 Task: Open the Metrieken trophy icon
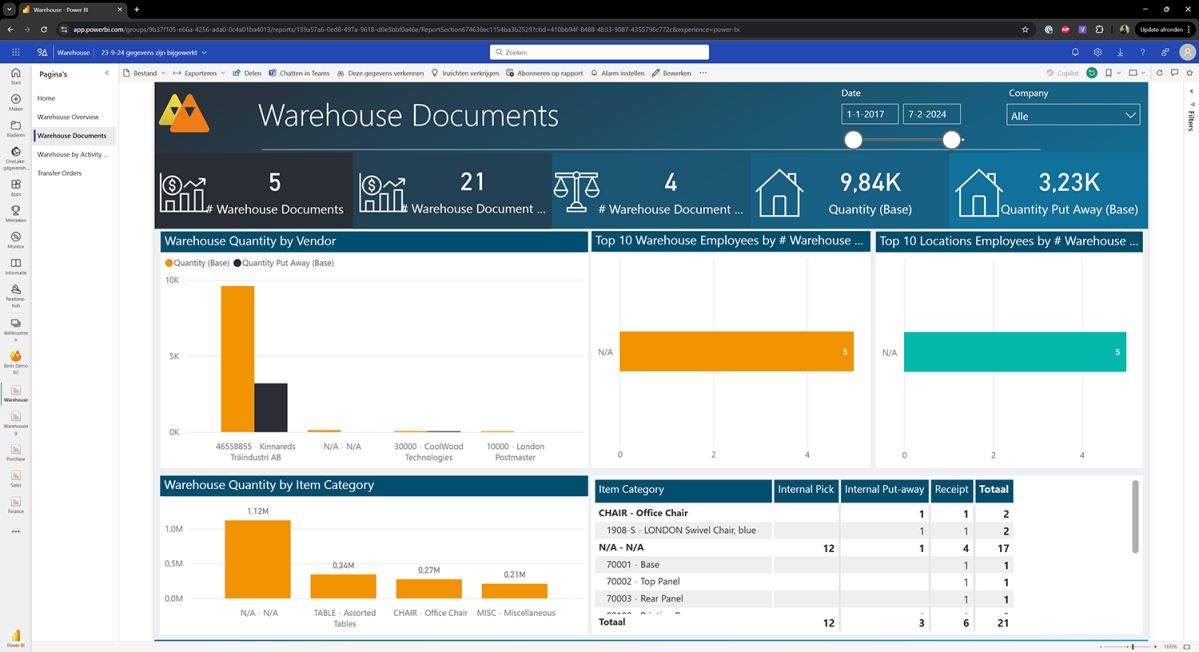(x=15, y=211)
